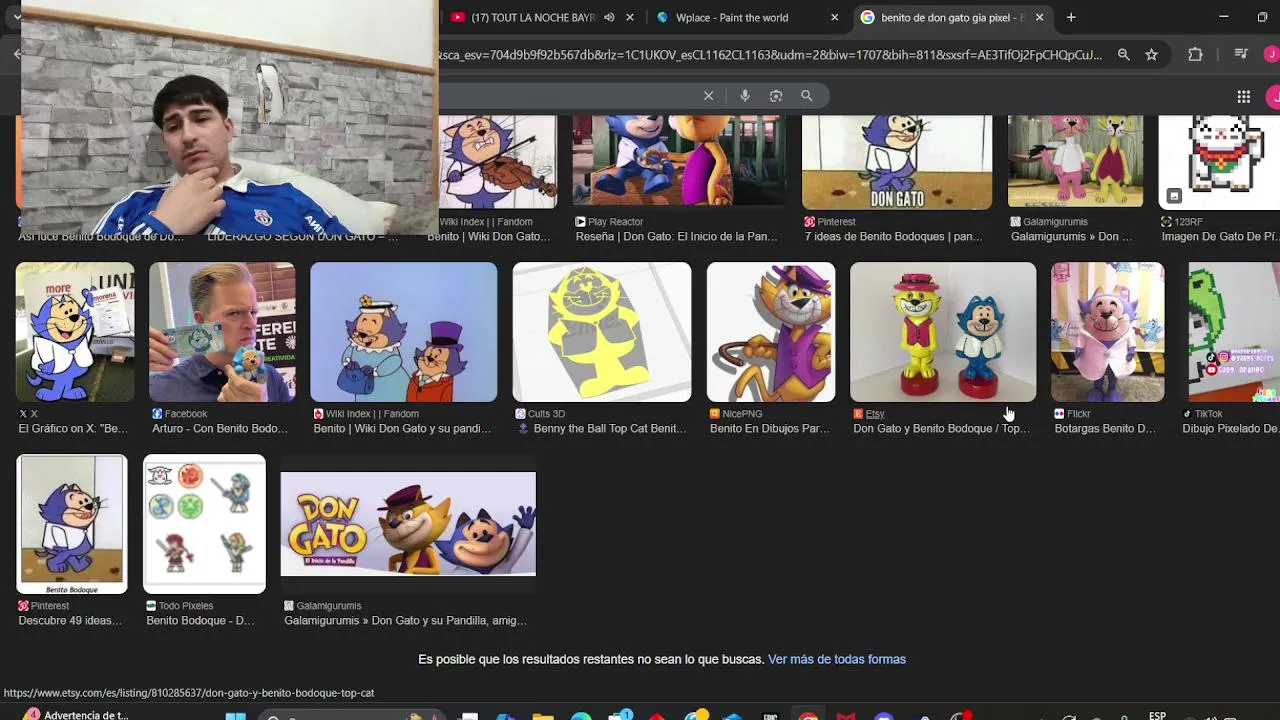This screenshot has width=1280, height=720.
Task: Open 'Galamigurumis » Don Gato y su Pandilla' title
Action: [x=405, y=620]
